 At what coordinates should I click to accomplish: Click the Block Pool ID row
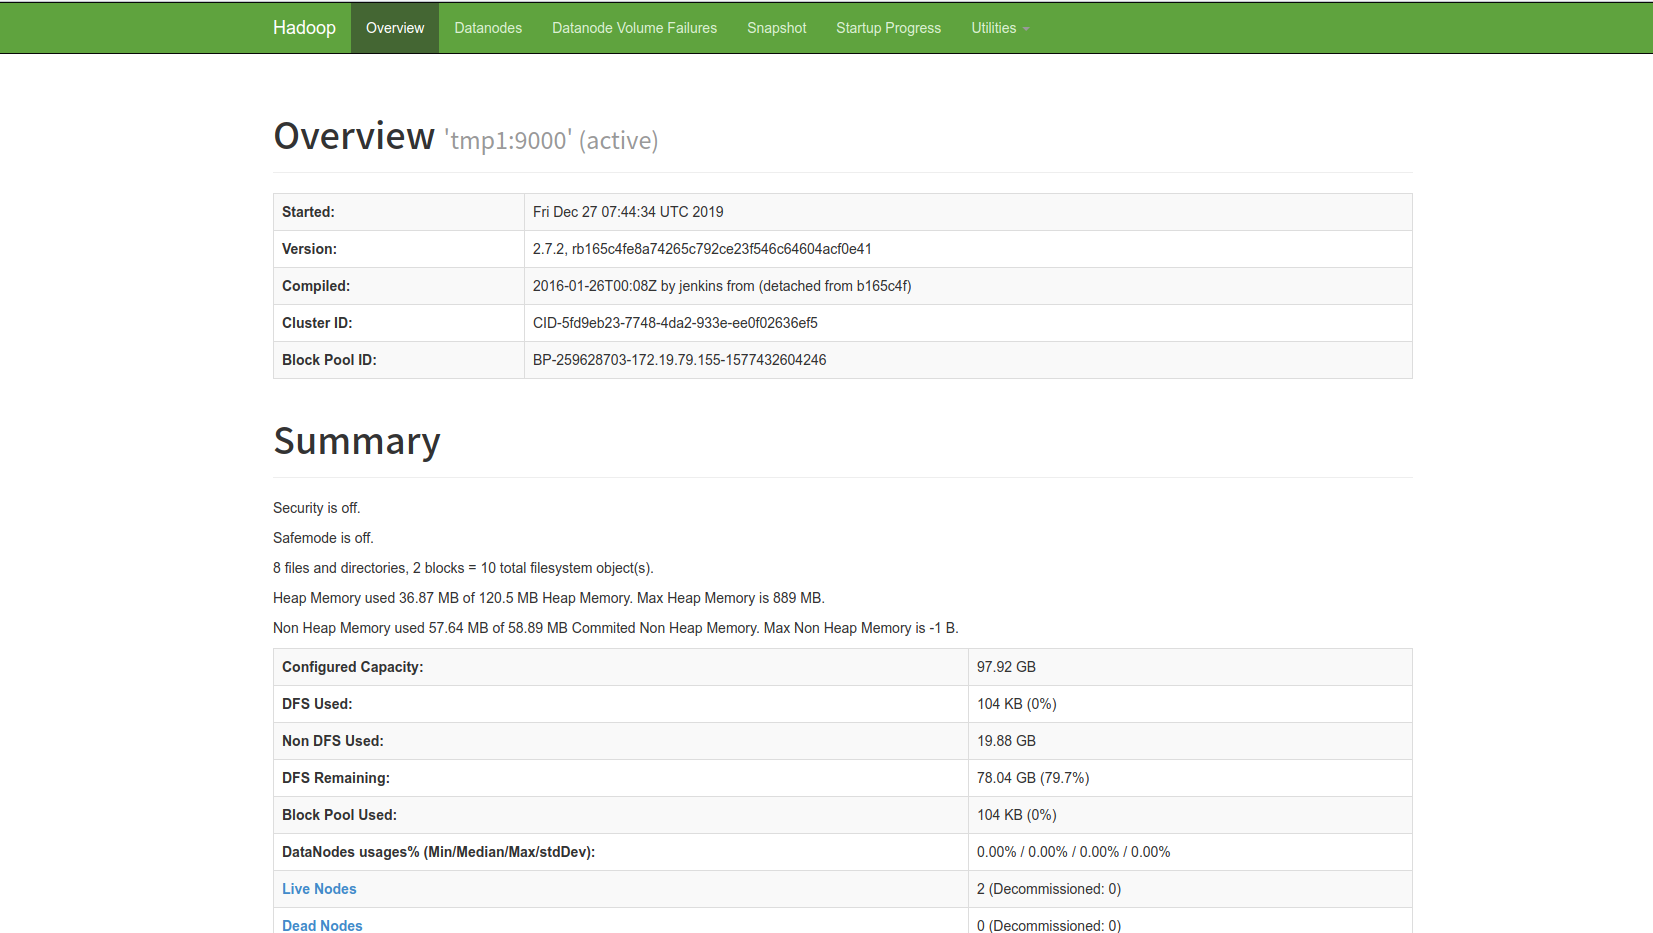679,359
